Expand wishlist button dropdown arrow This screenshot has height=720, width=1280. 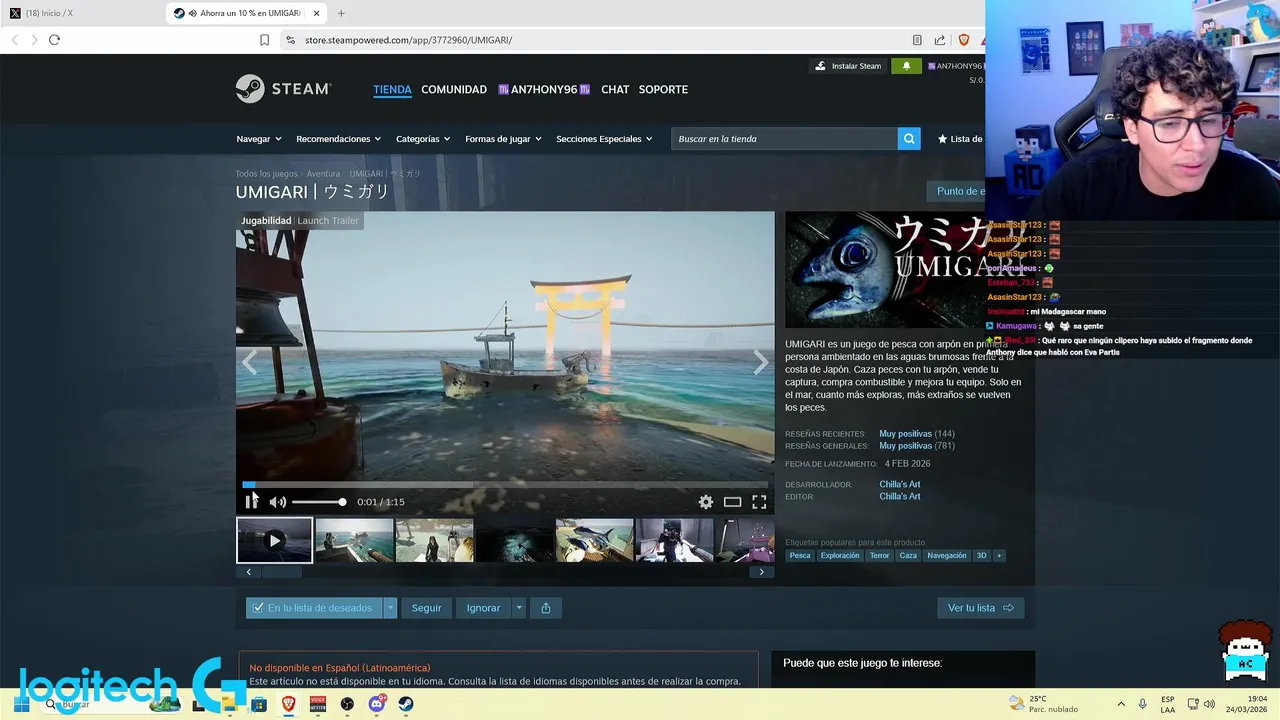[390, 608]
